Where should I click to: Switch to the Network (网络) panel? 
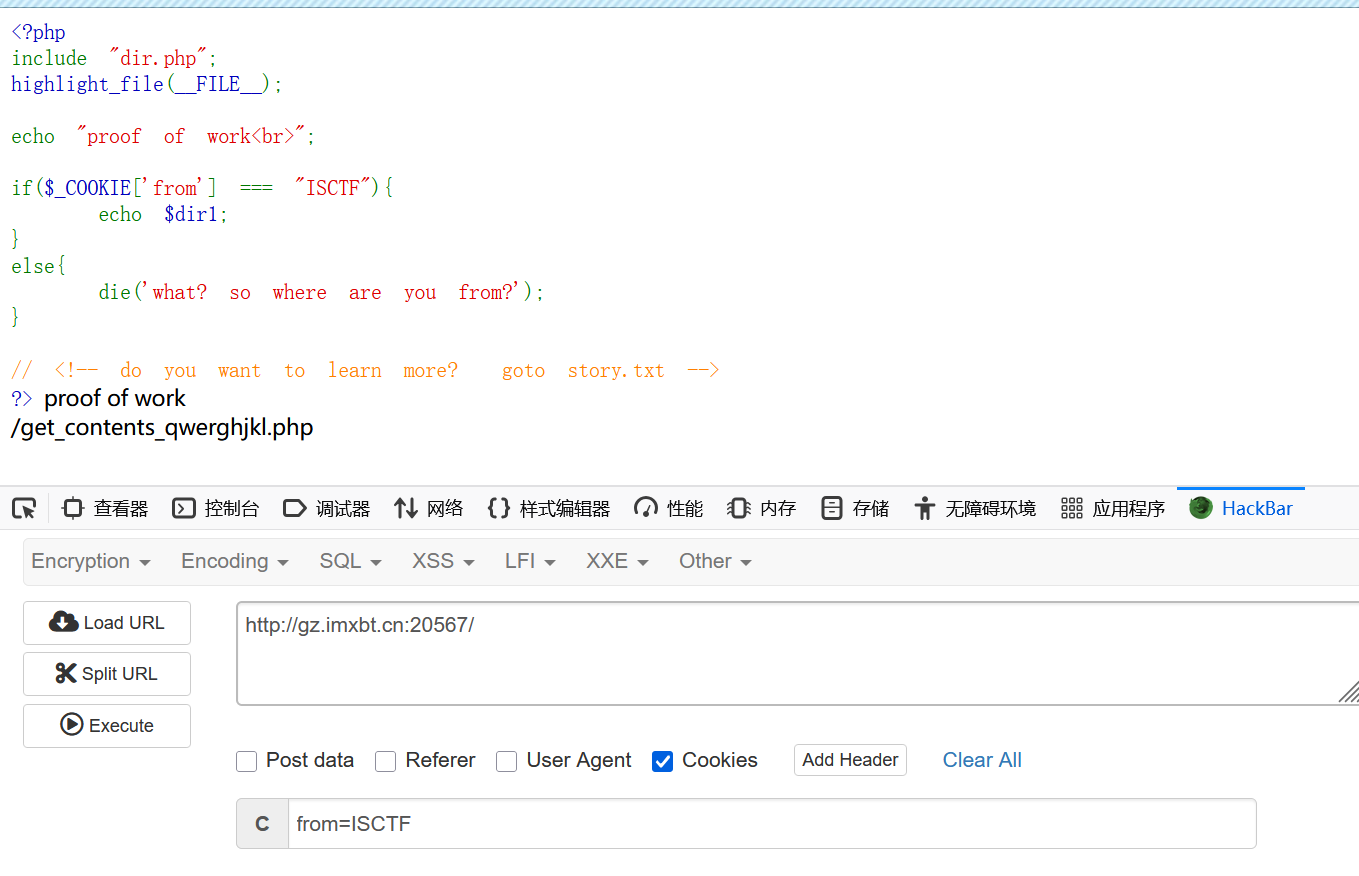coord(429,508)
